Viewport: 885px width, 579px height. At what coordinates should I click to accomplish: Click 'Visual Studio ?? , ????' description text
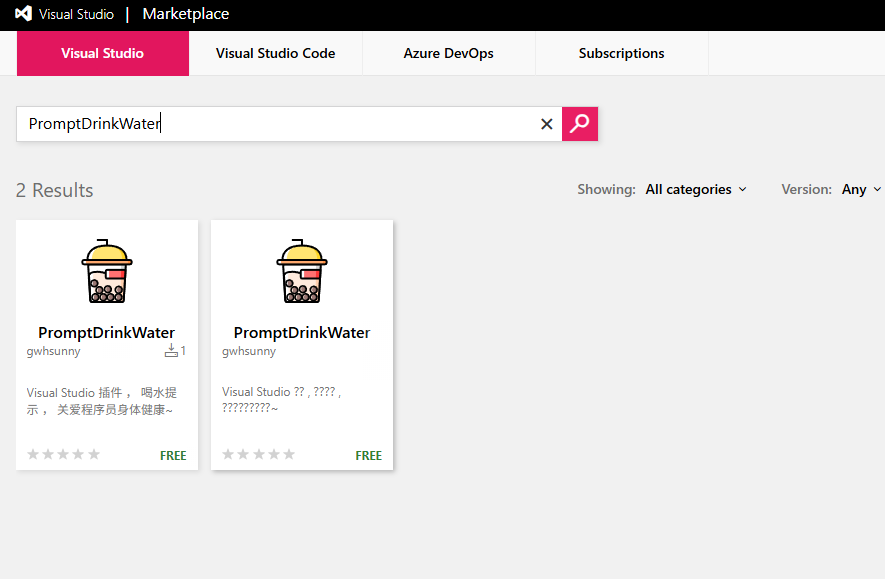[x=282, y=400]
